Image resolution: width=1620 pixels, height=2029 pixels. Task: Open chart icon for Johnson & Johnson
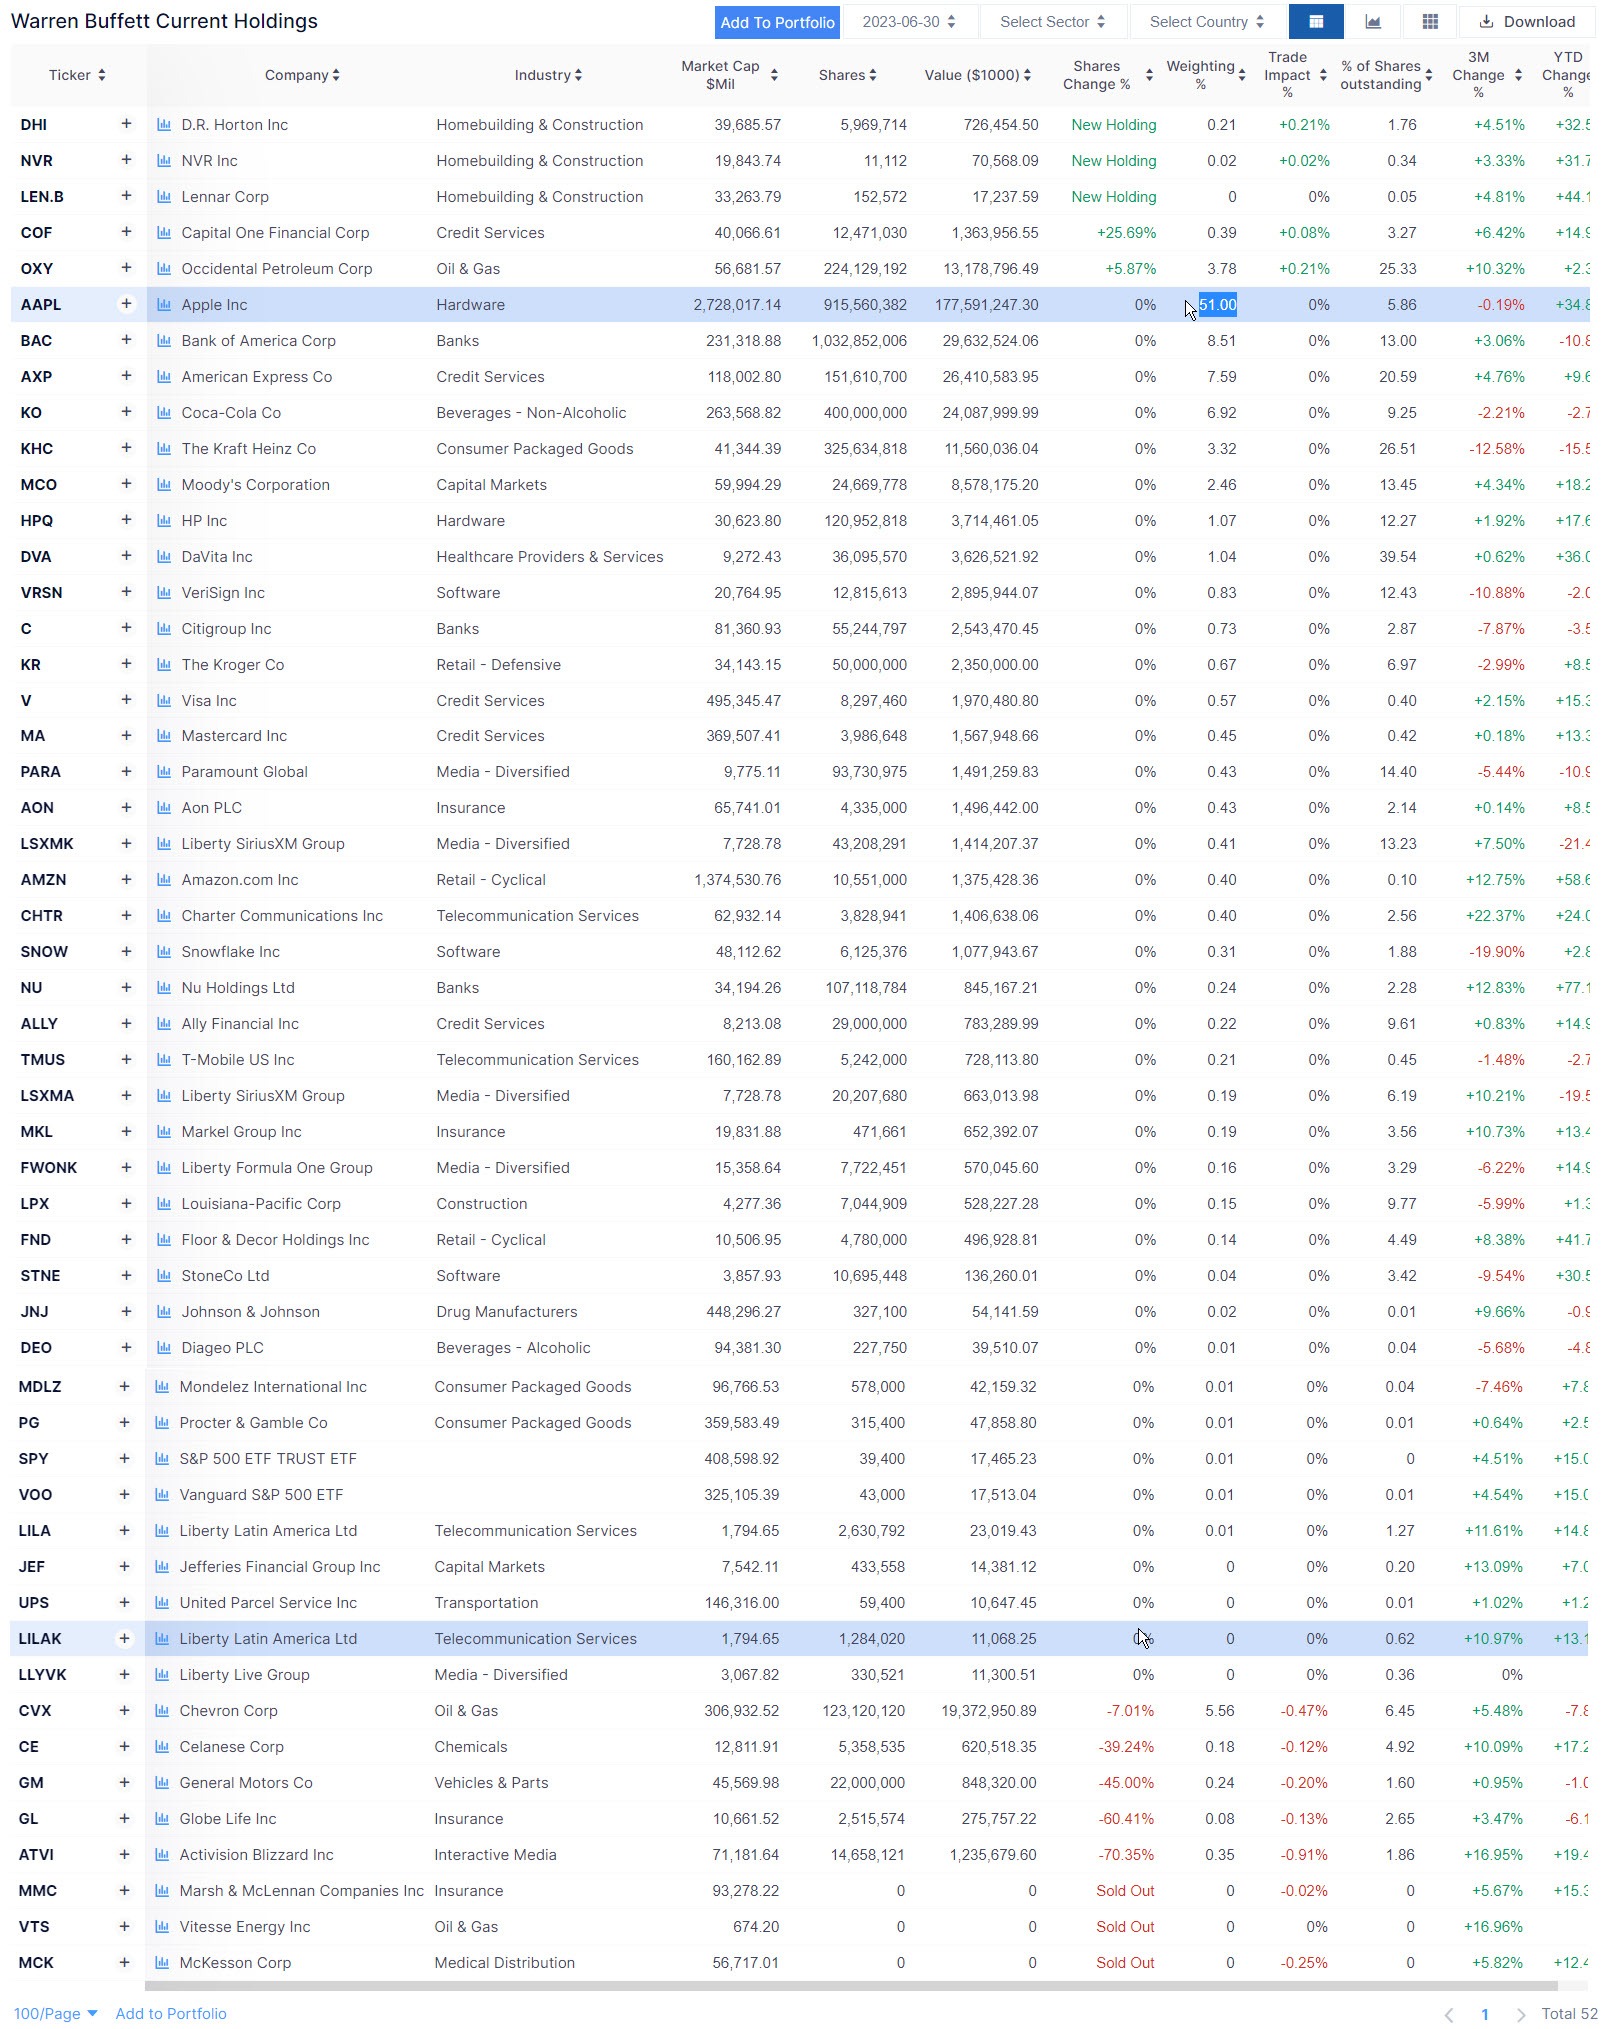[164, 1312]
